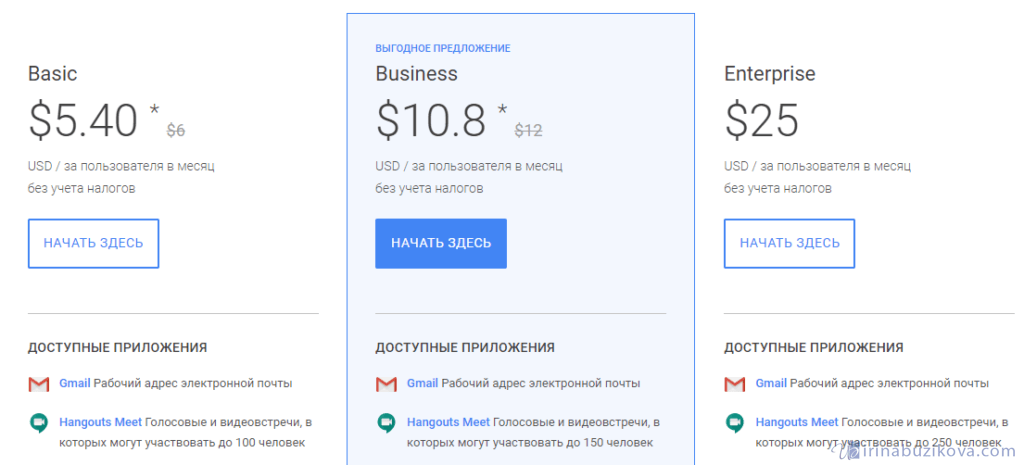Click the ВЫГОДНОЕ ПРЕДЛОЖЕНИЕ label
Image resolution: width=1024 pixels, height=465 pixels.
point(443,48)
